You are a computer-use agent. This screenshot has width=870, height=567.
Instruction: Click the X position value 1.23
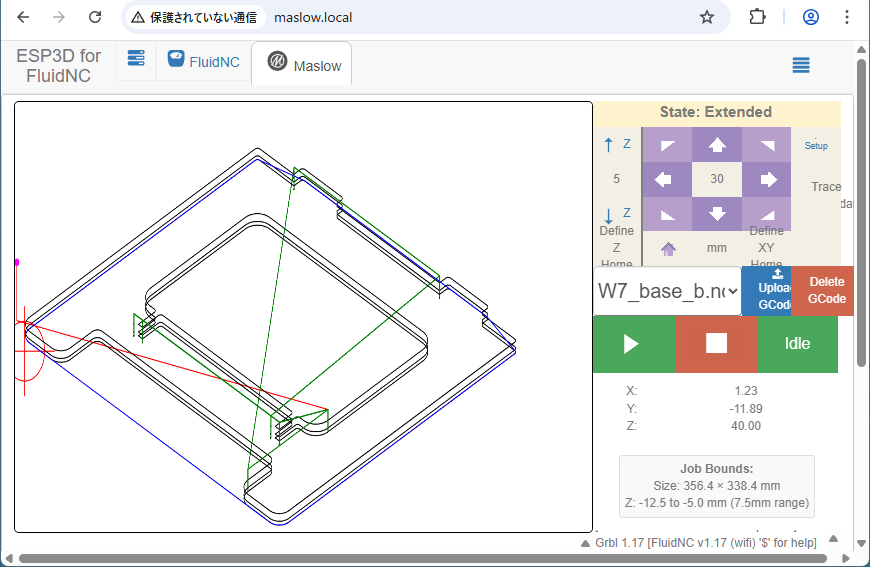[746, 391]
